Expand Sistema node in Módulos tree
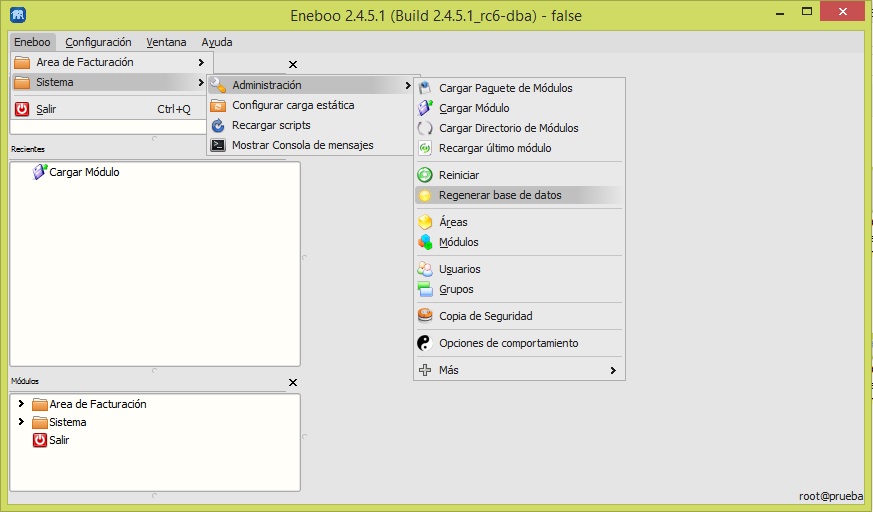Viewport: 873px width, 512px height. [21, 421]
